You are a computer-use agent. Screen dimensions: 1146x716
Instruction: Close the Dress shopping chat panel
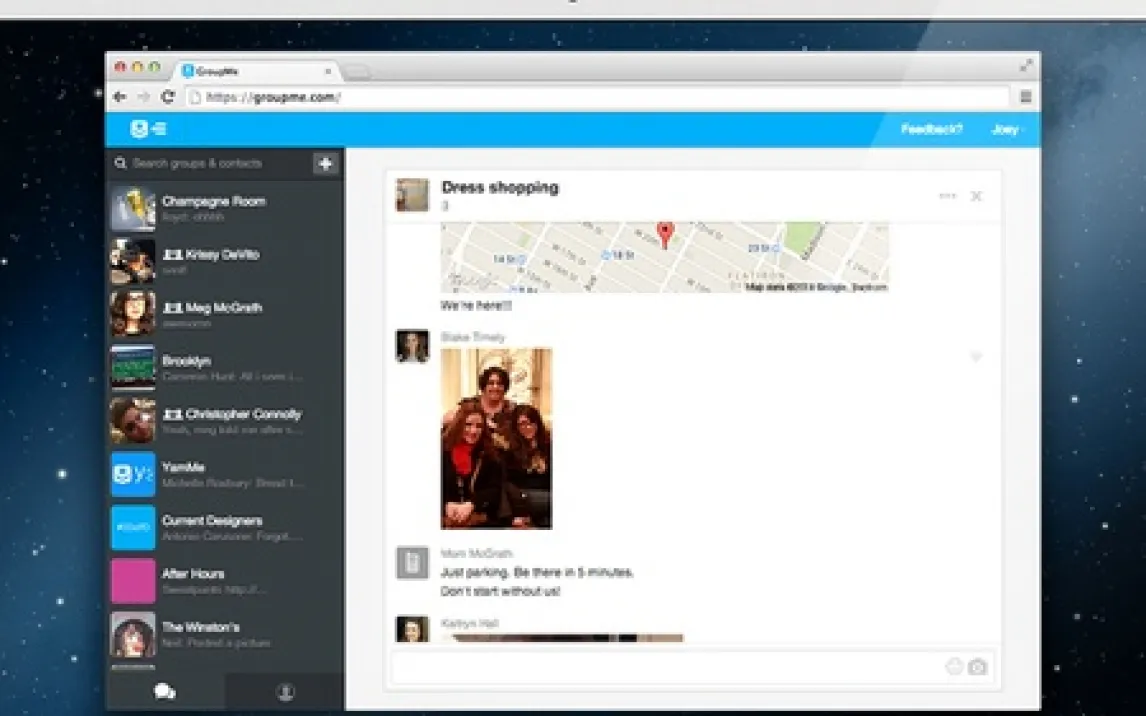click(x=976, y=196)
